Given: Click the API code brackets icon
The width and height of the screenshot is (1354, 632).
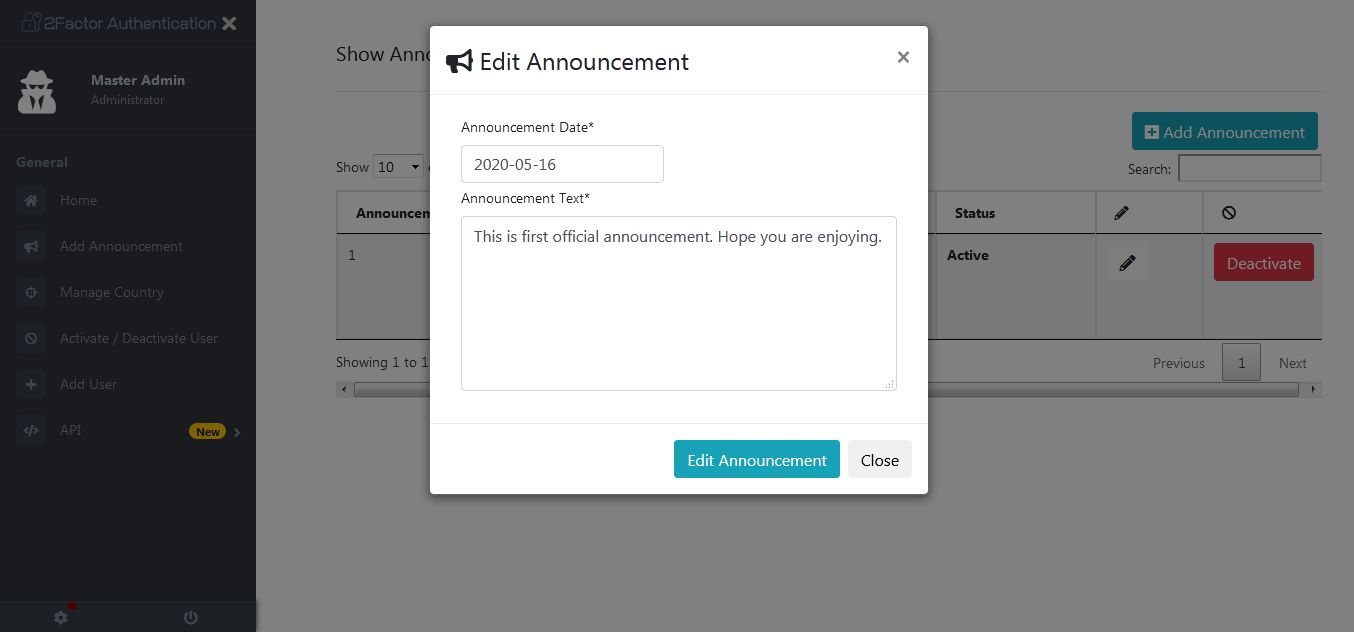Looking at the screenshot, I should (31, 430).
